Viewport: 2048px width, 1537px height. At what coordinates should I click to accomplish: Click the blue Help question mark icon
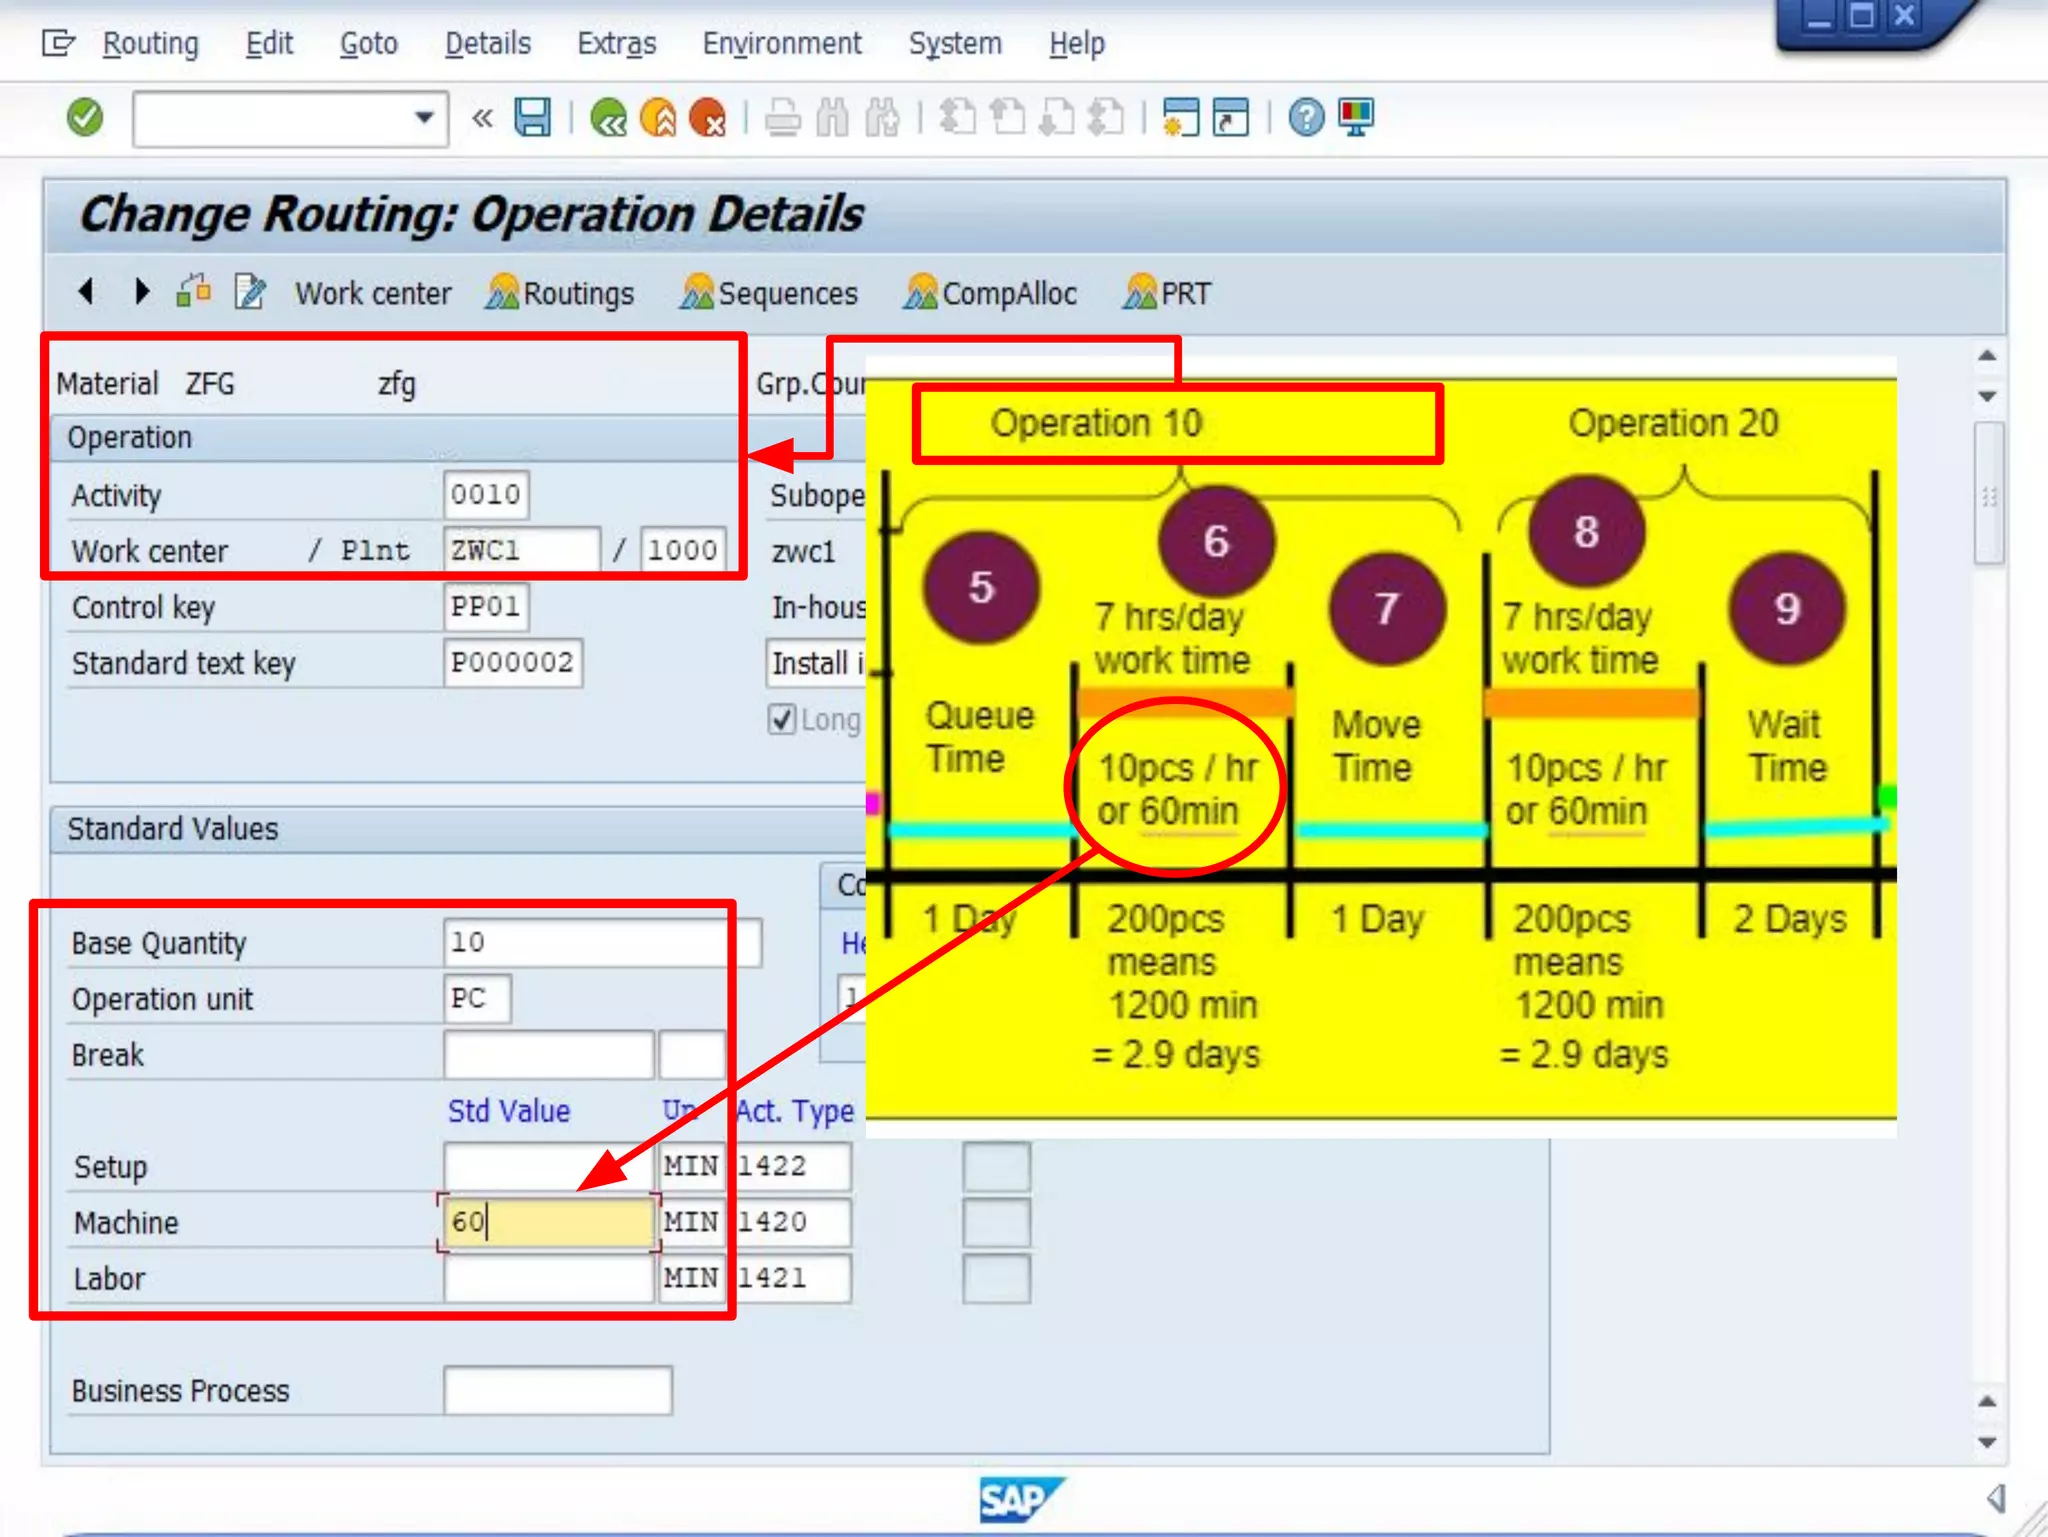1305,118
